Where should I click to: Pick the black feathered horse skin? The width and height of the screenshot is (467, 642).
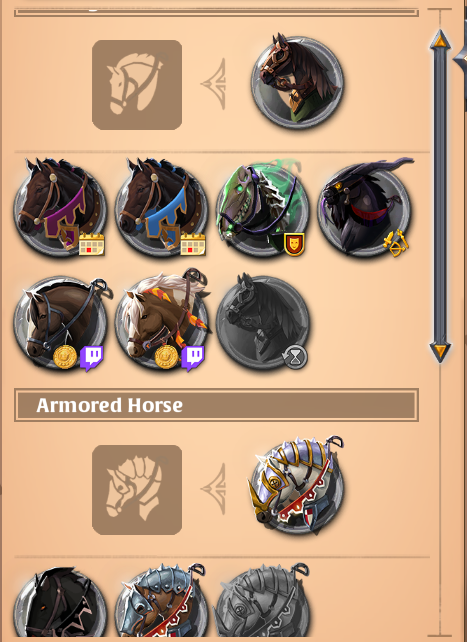364,208
